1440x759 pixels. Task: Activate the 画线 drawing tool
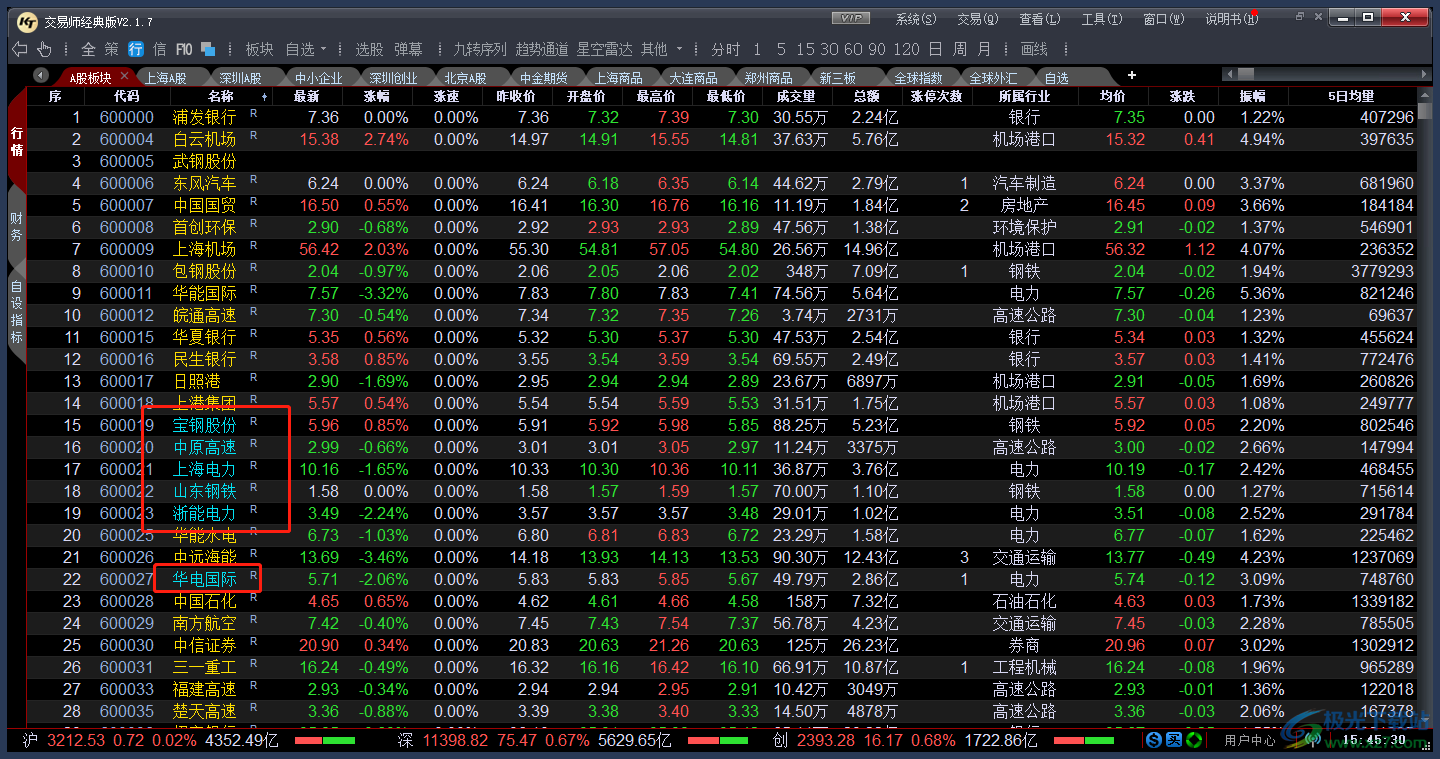tap(1034, 49)
